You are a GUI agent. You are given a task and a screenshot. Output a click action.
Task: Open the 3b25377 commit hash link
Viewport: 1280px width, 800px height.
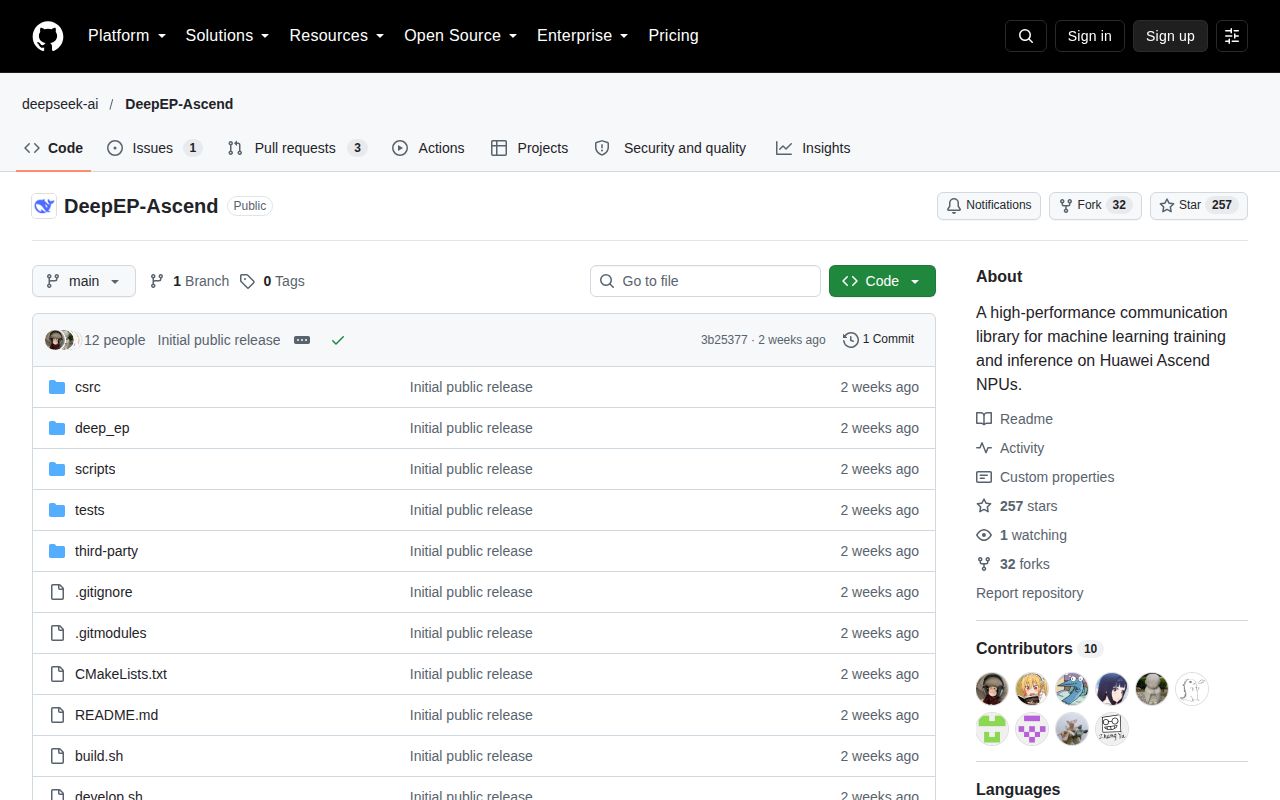coord(724,340)
